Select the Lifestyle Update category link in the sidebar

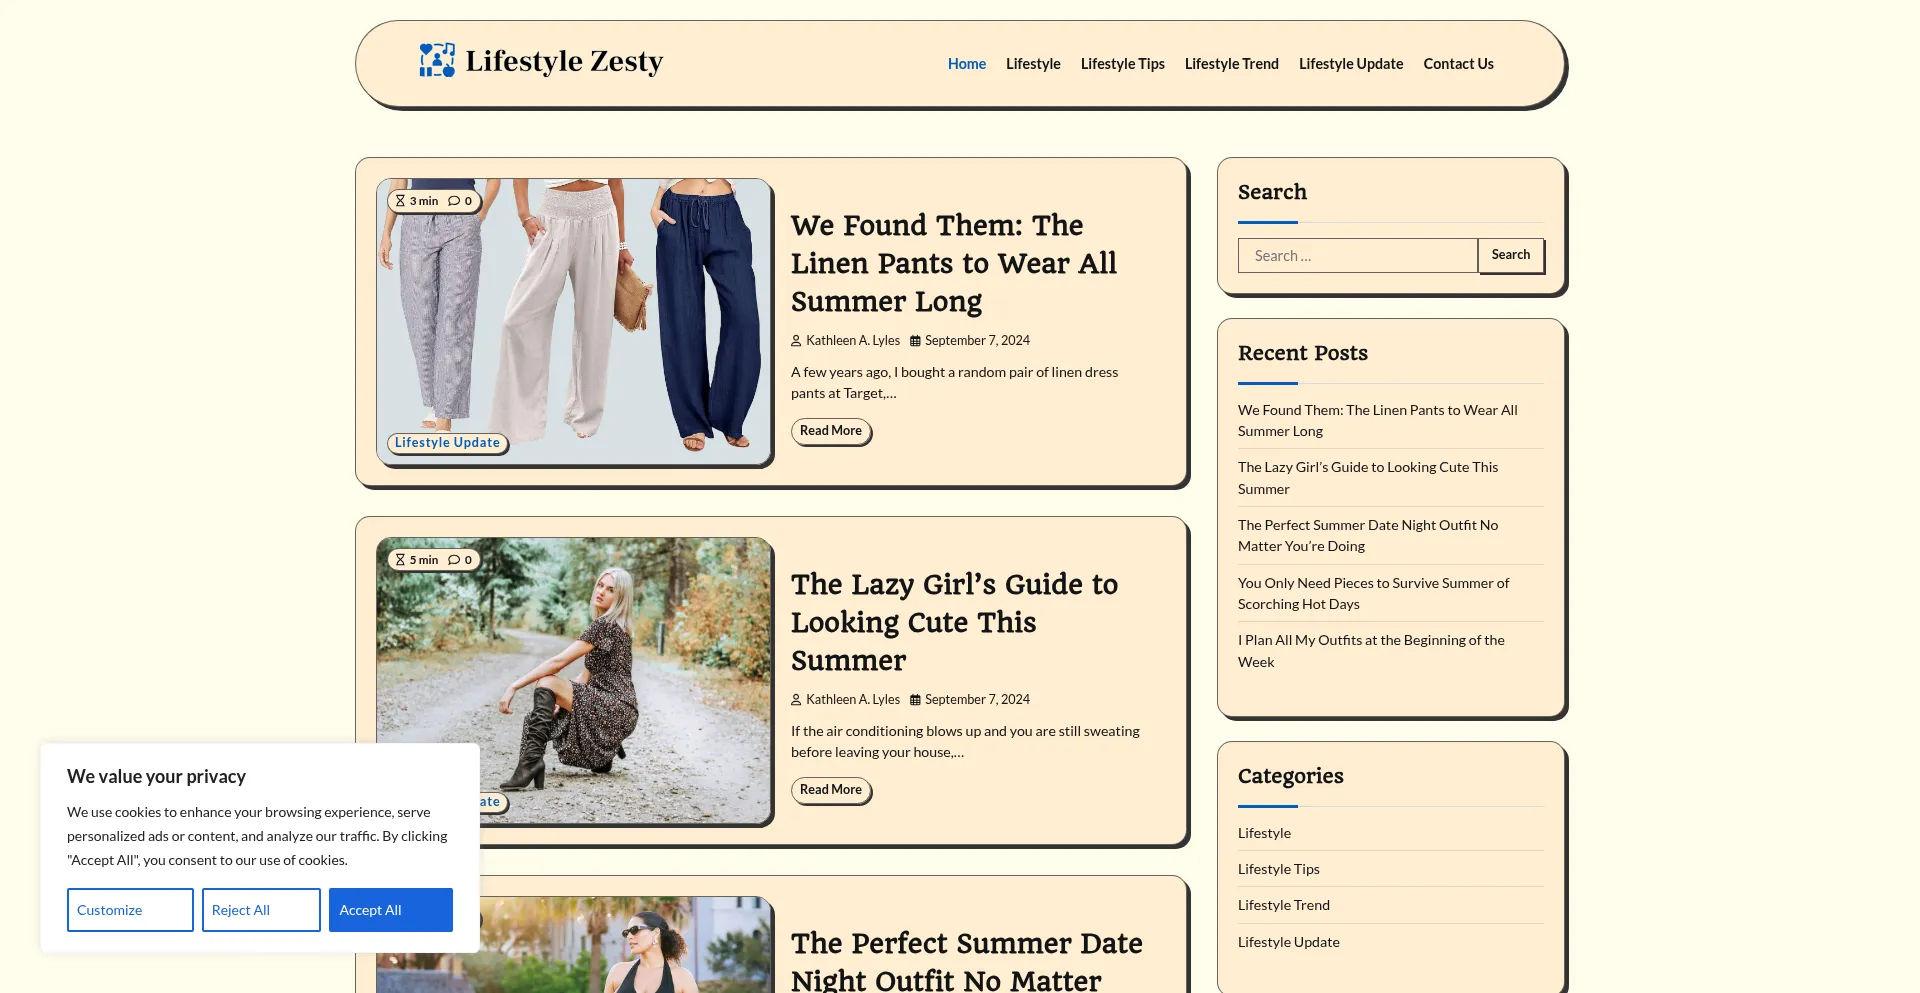1288,942
